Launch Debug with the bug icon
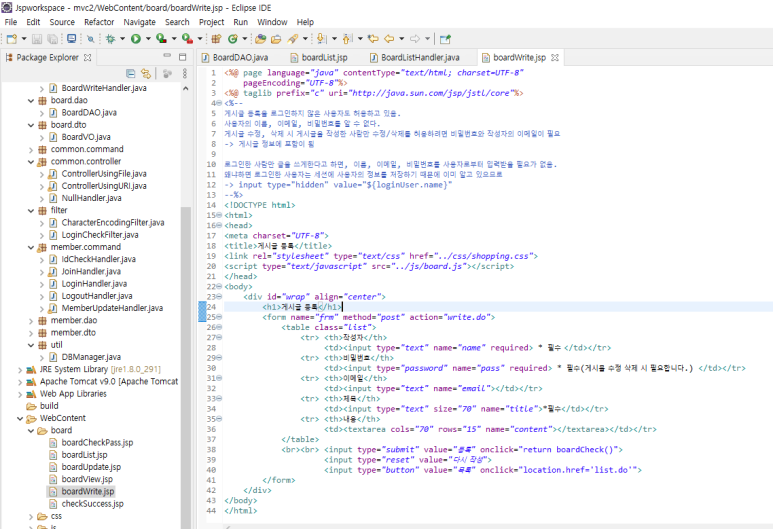 pyautogui.click(x=110, y=38)
